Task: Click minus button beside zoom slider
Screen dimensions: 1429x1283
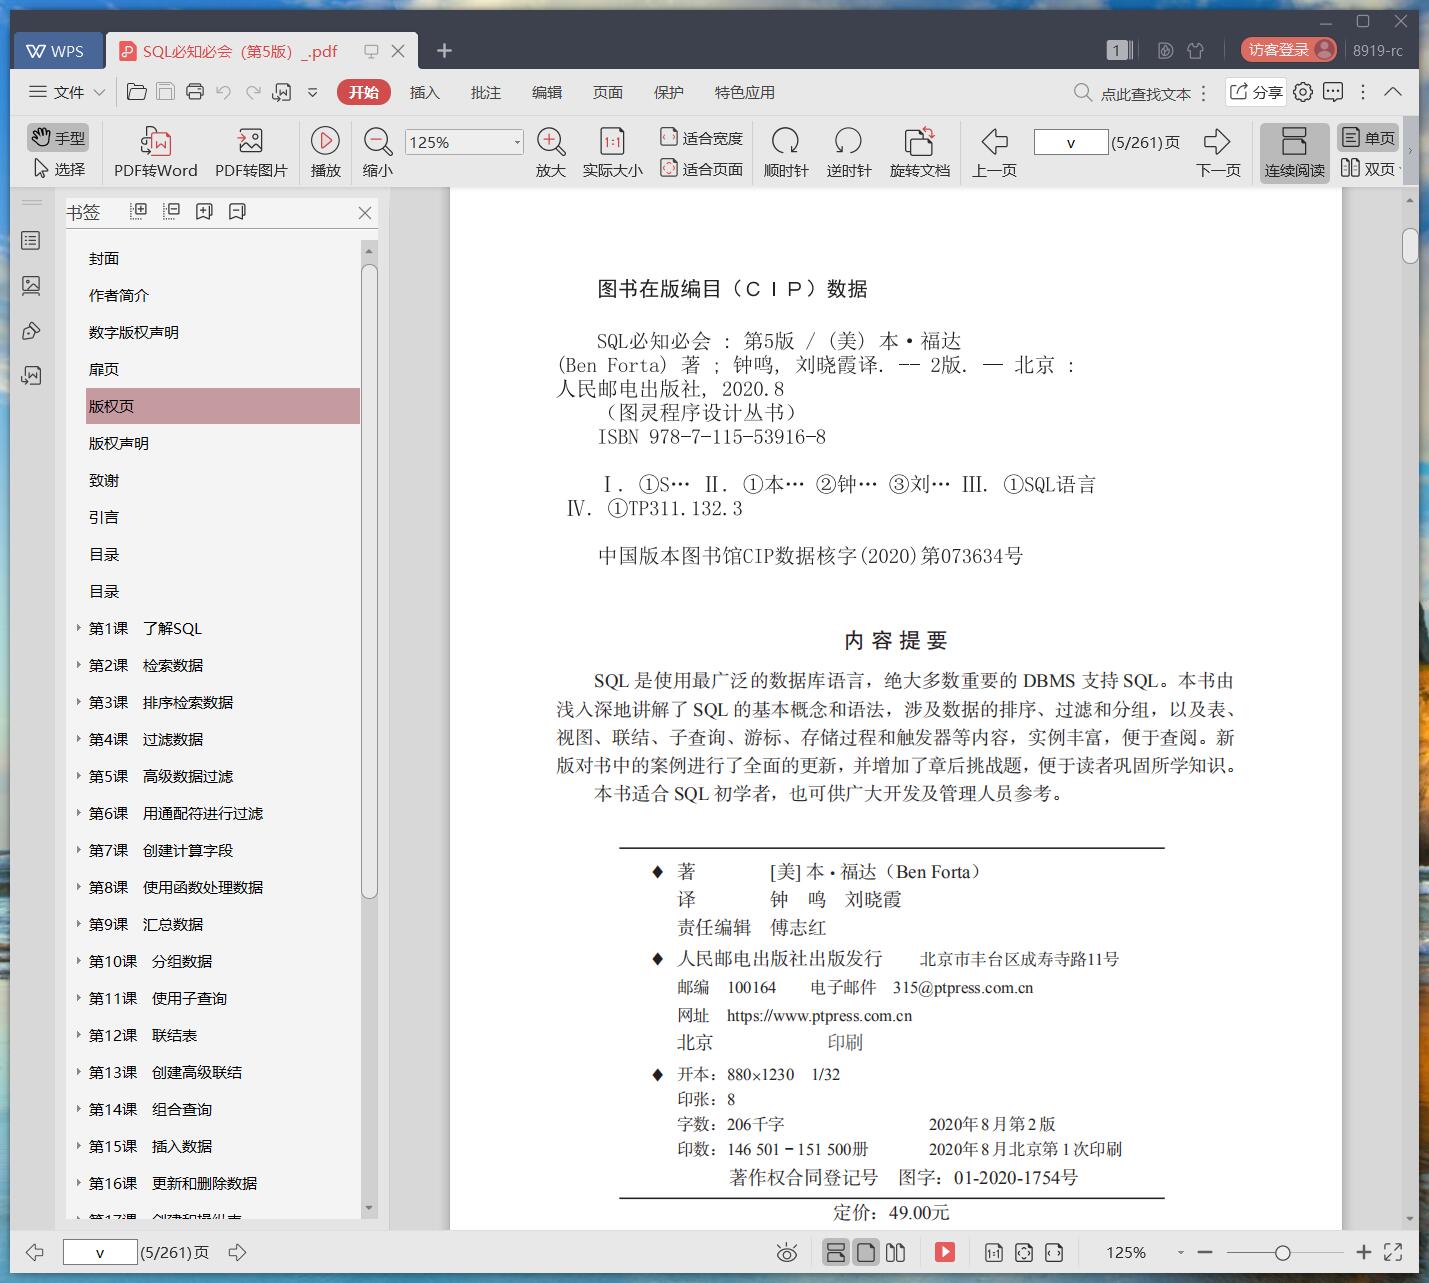Action: click(1205, 1252)
